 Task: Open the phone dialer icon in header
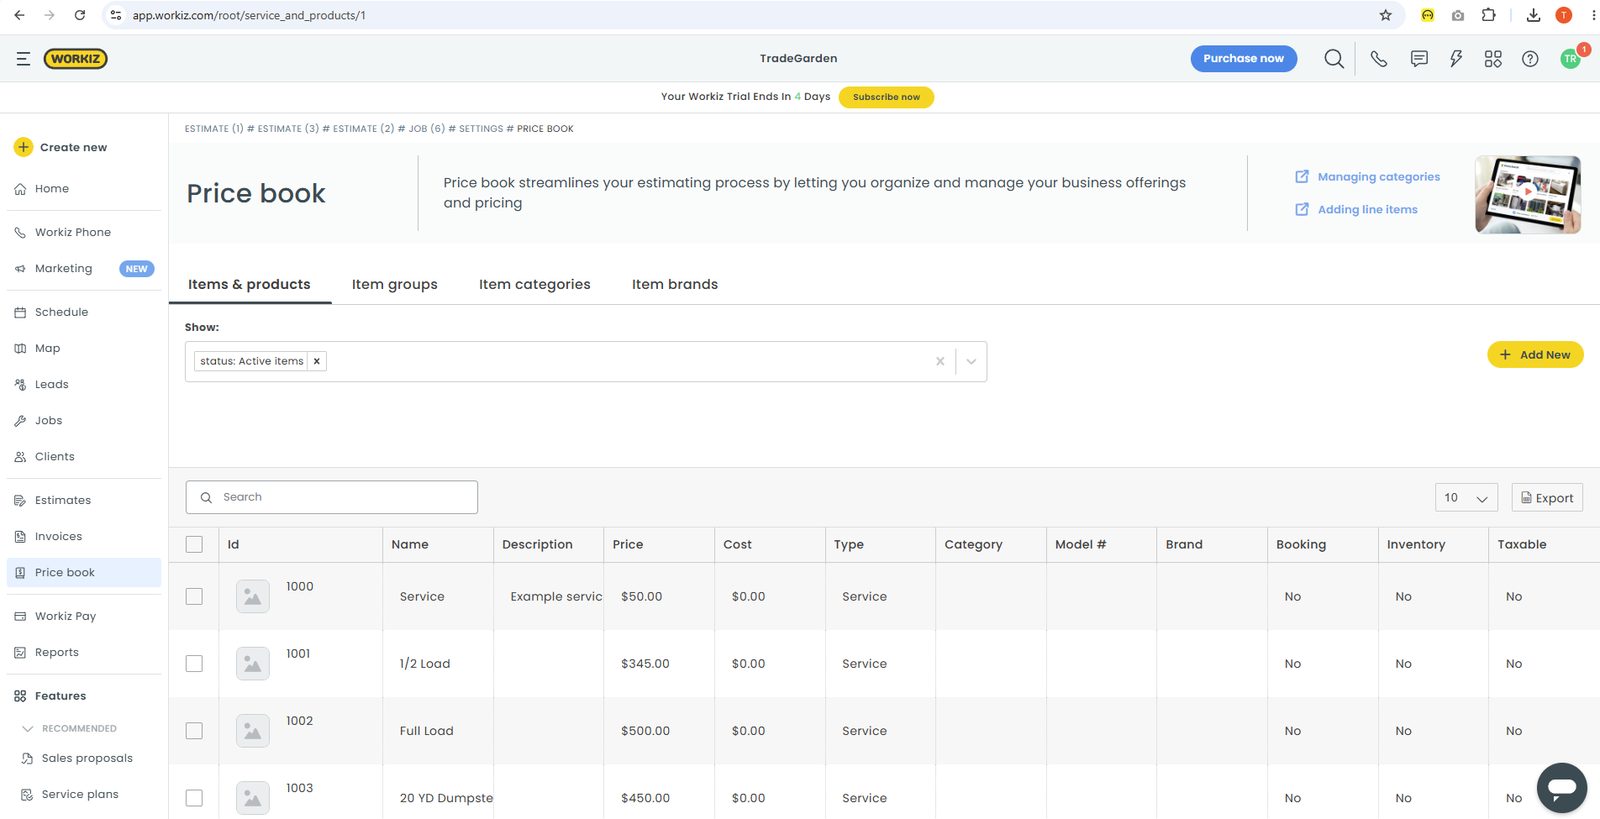pyautogui.click(x=1379, y=59)
